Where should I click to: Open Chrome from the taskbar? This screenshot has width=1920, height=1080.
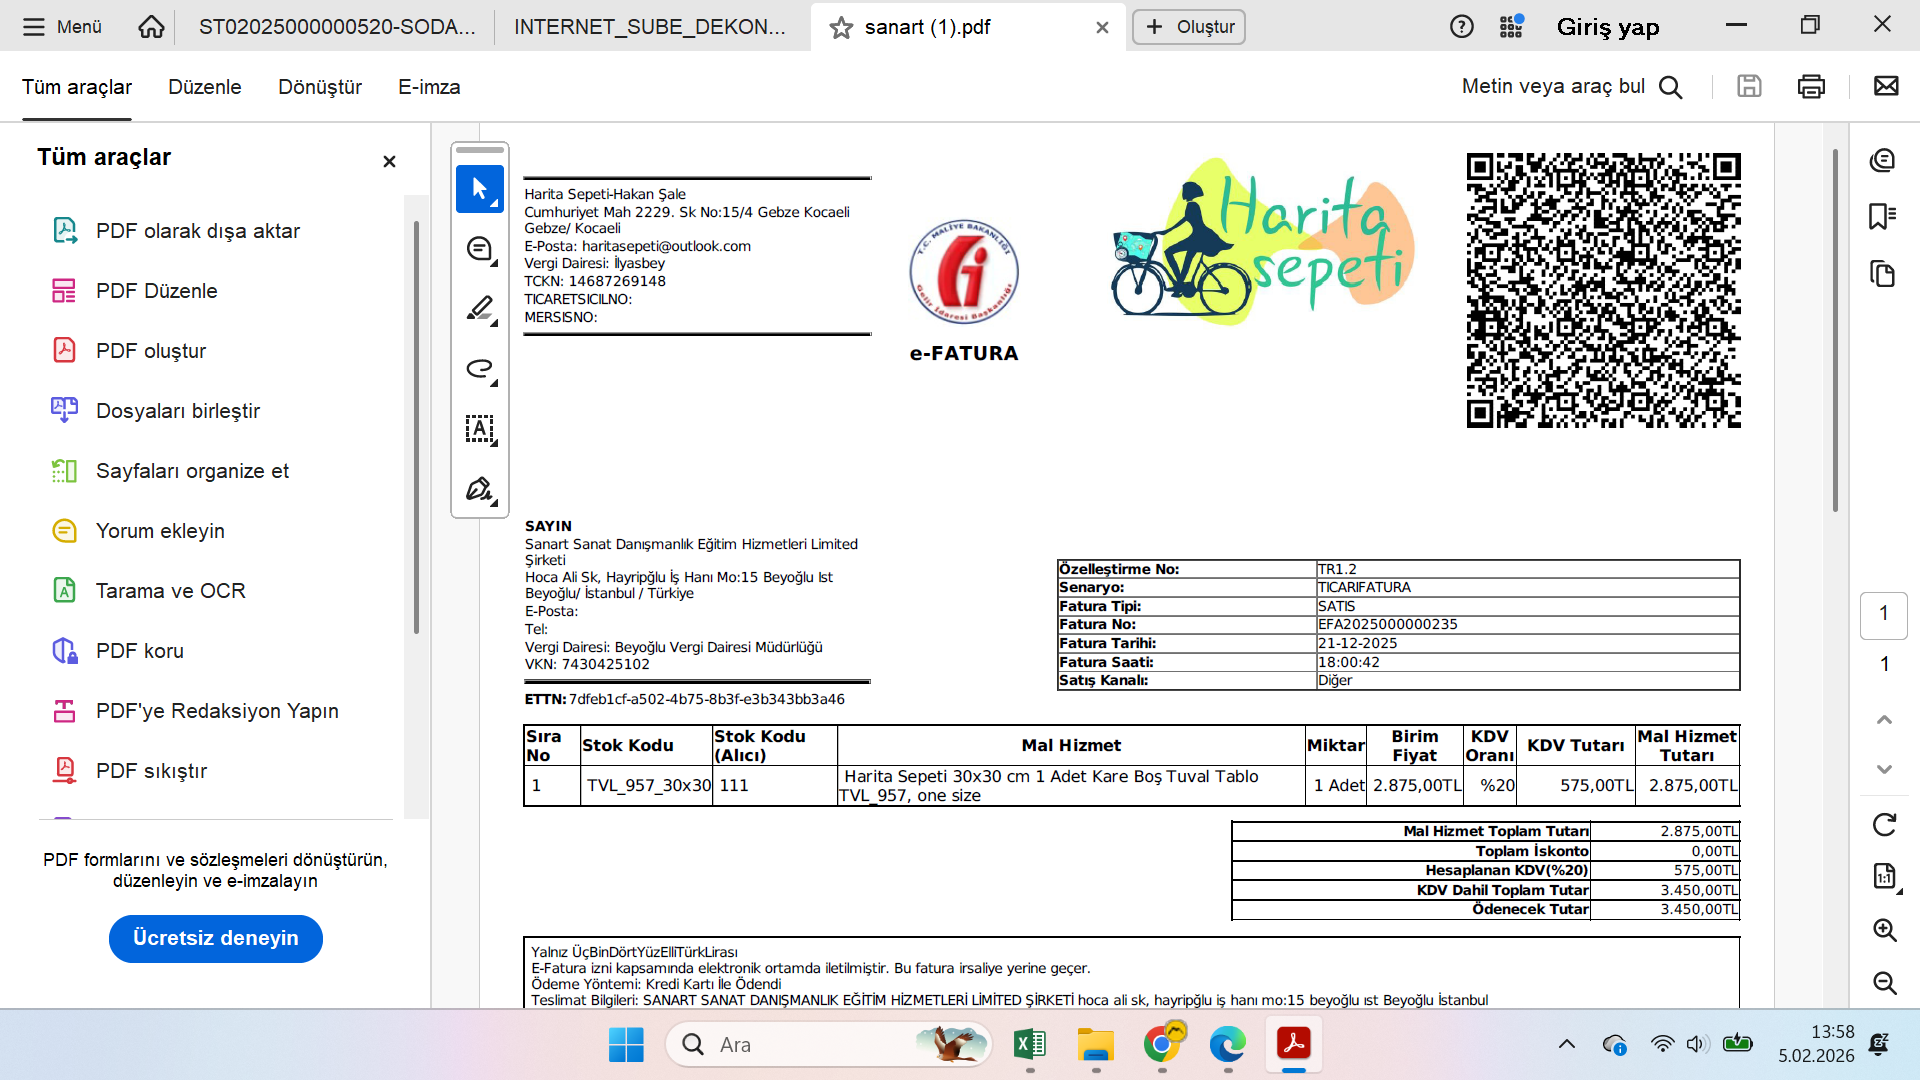coord(1162,1045)
